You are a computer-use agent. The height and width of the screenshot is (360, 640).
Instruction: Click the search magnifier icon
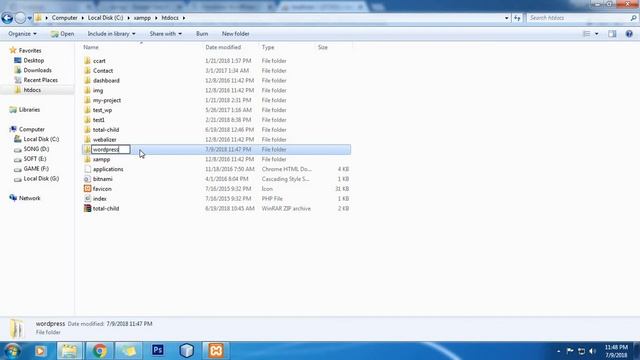coord(633,18)
